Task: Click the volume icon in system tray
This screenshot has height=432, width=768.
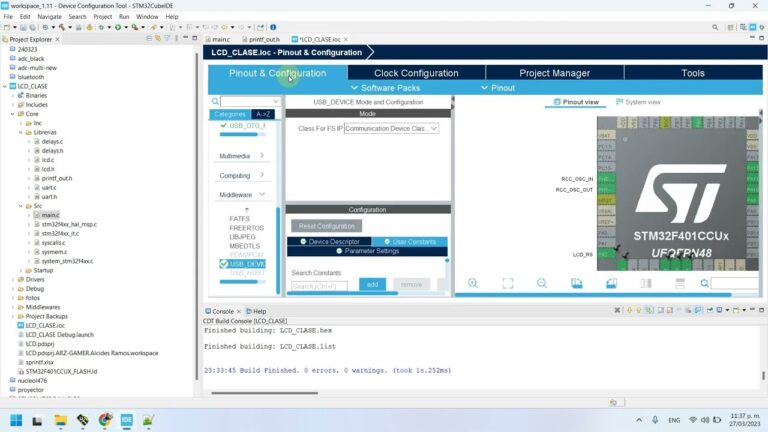Action: 705,420
